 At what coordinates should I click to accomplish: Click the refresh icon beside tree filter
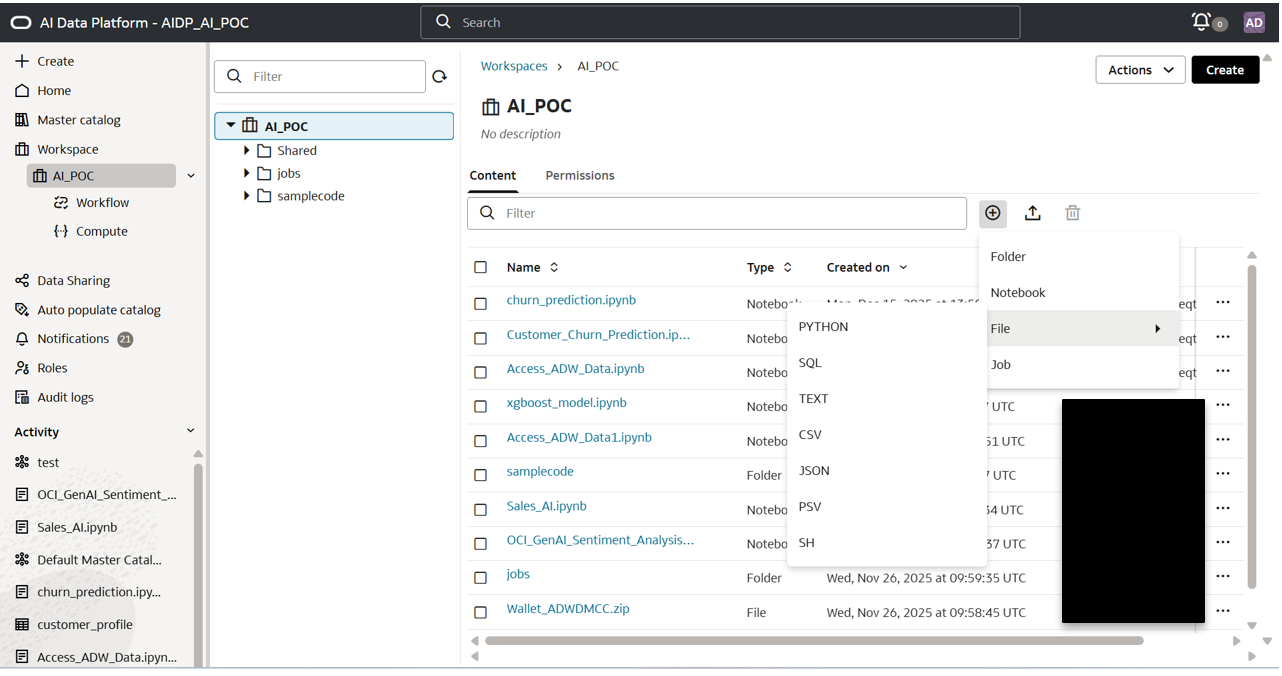[x=439, y=77]
